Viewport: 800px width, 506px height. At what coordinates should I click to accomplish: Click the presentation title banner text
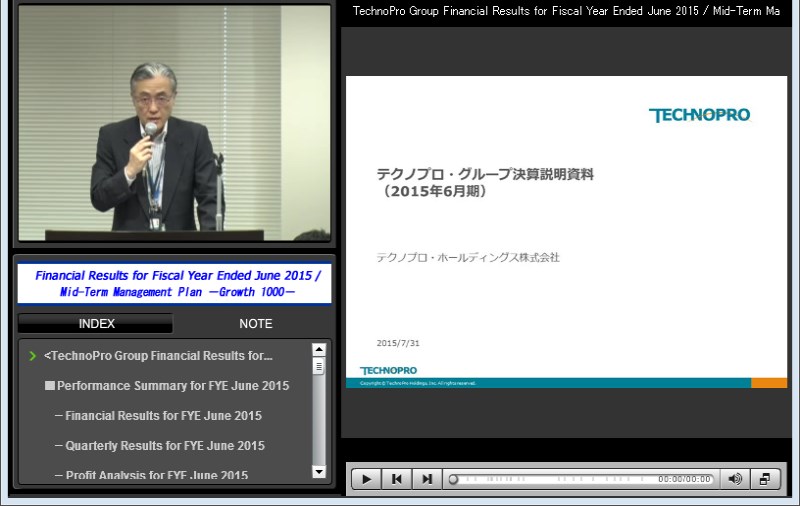tap(178, 284)
